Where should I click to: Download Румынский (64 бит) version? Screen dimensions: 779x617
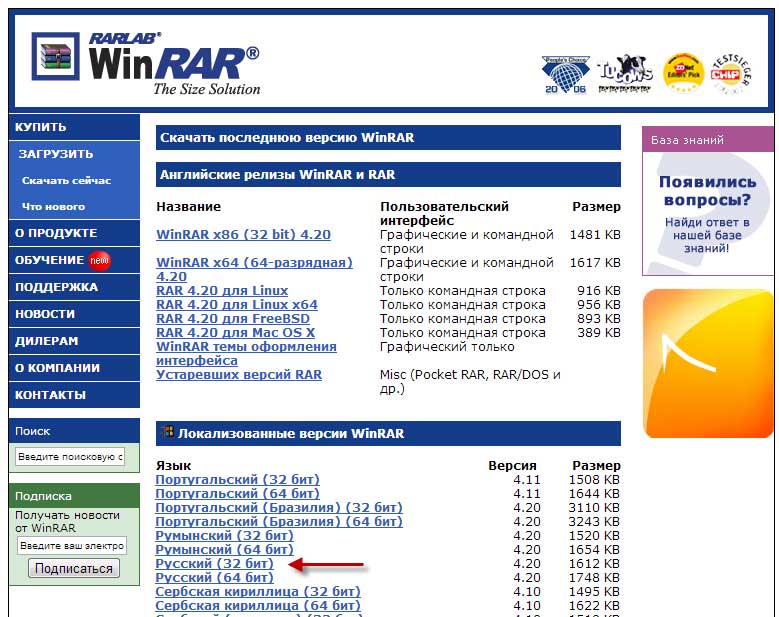coord(225,549)
